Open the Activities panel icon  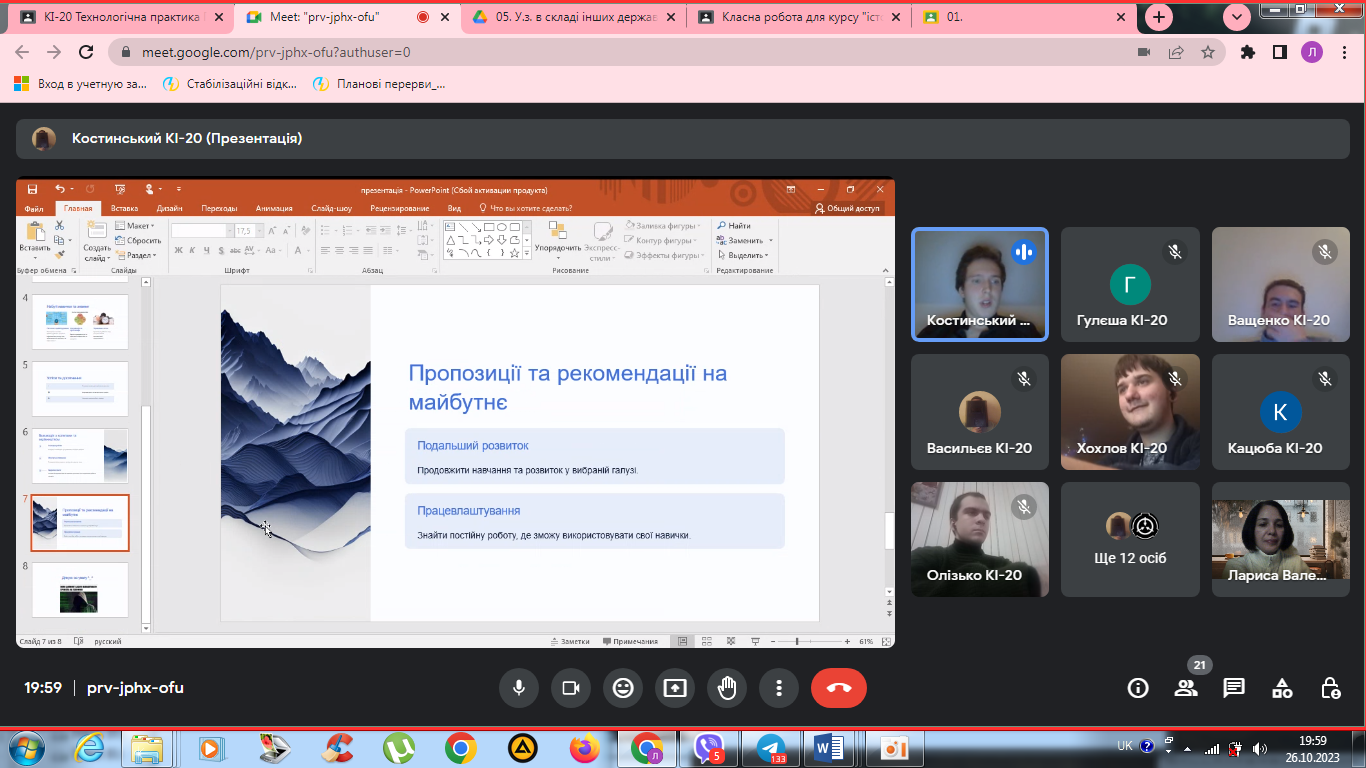(1282, 688)
